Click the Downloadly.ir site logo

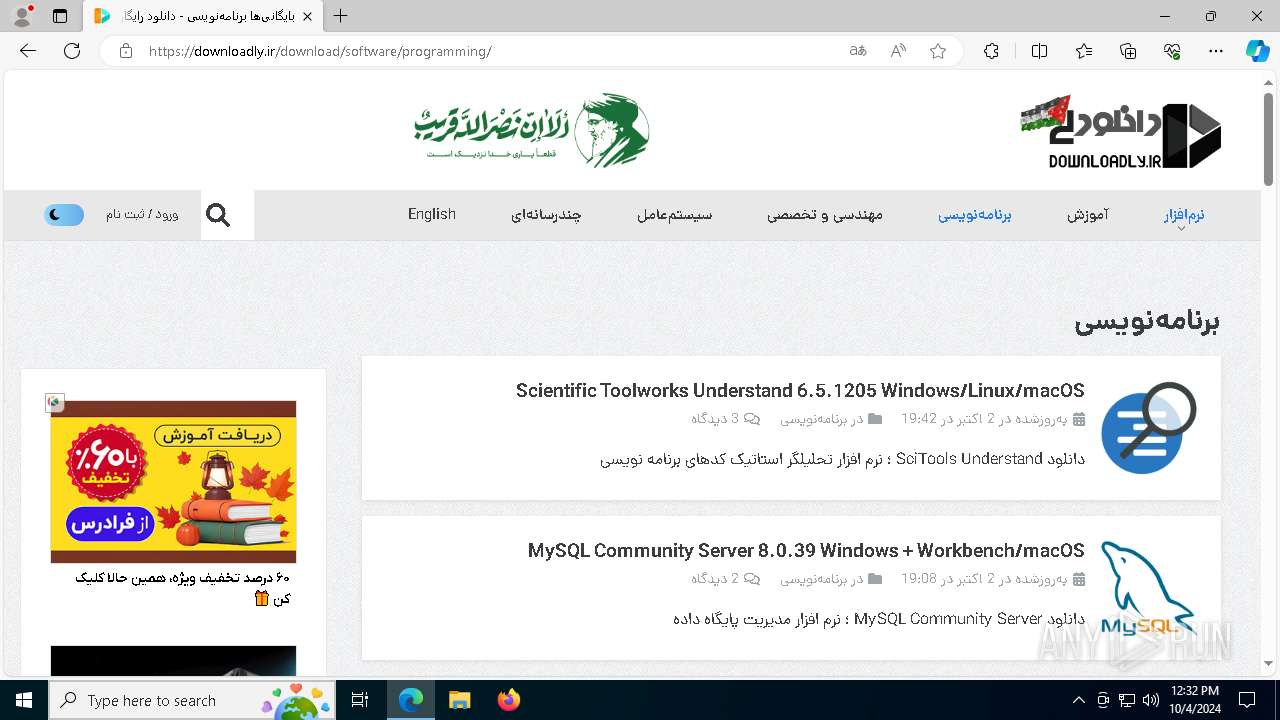pyautogui.click(x=1121, y=133)
